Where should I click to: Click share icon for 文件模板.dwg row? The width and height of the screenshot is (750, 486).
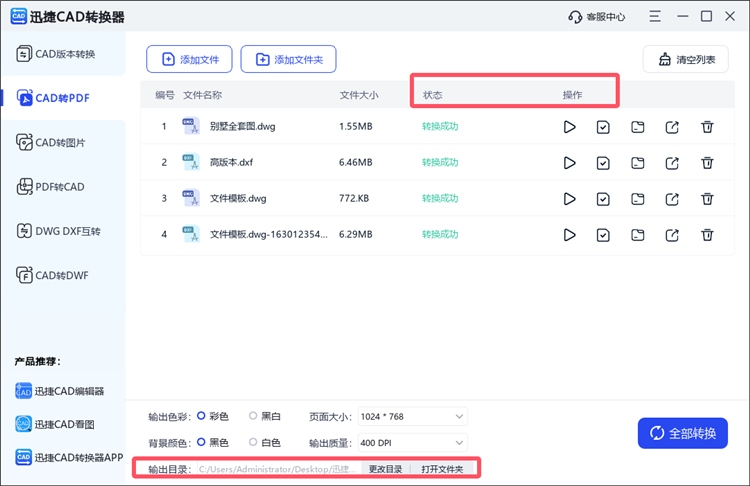coord(672,199)
